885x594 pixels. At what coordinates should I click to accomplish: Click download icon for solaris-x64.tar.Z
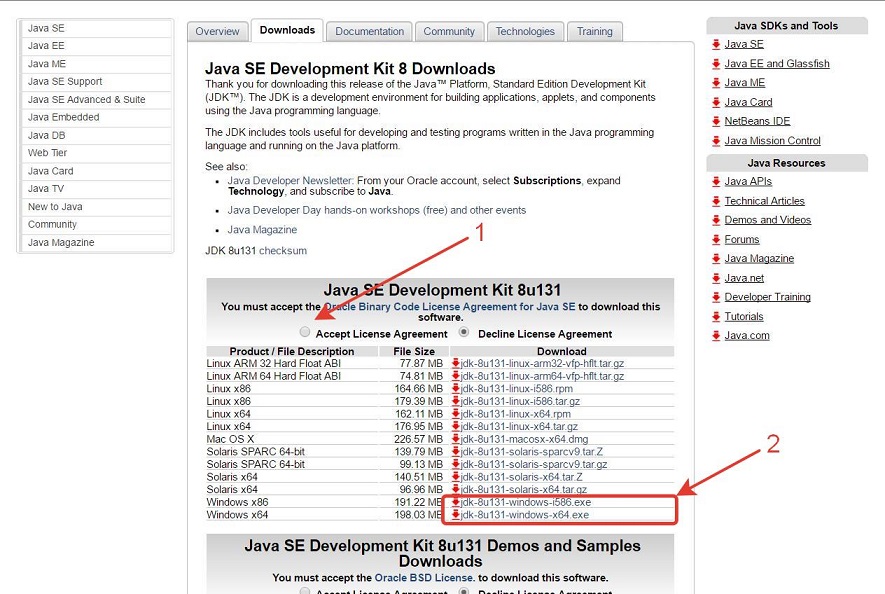pos(455,477)
